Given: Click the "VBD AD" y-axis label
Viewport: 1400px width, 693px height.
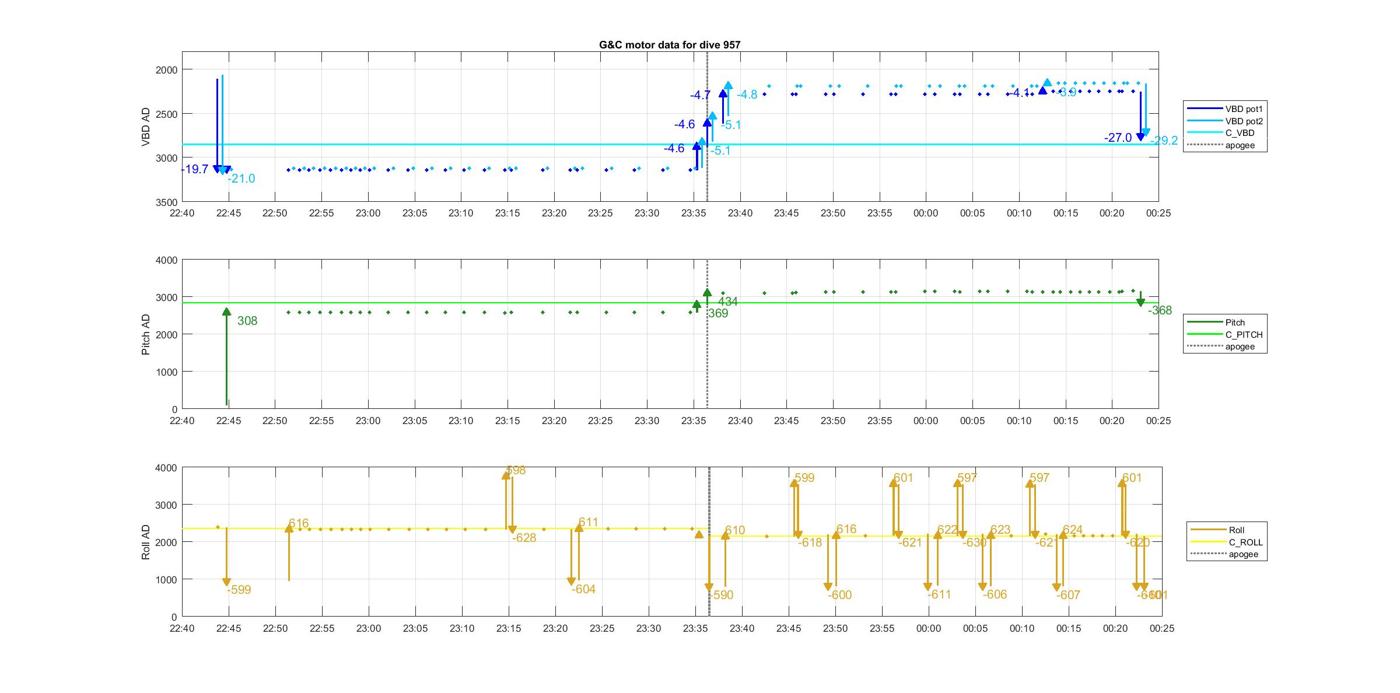Looking at the screenshot, I should click(x=146, y=127).
